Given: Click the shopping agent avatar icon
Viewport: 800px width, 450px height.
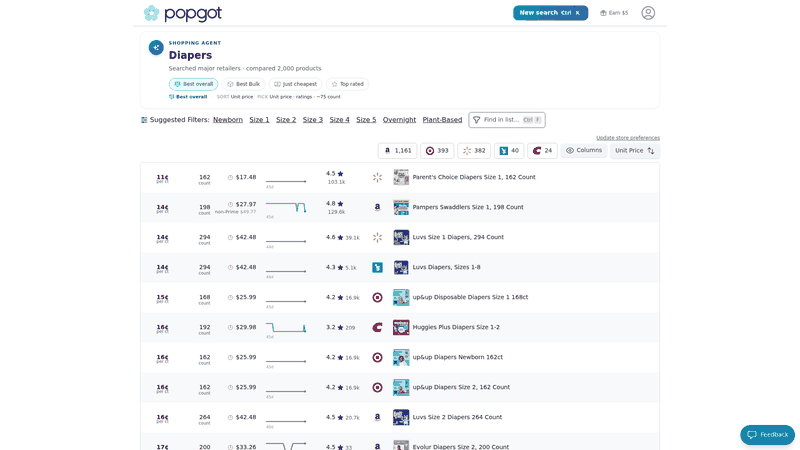Looking at the screenshot, I should point(156,47).
